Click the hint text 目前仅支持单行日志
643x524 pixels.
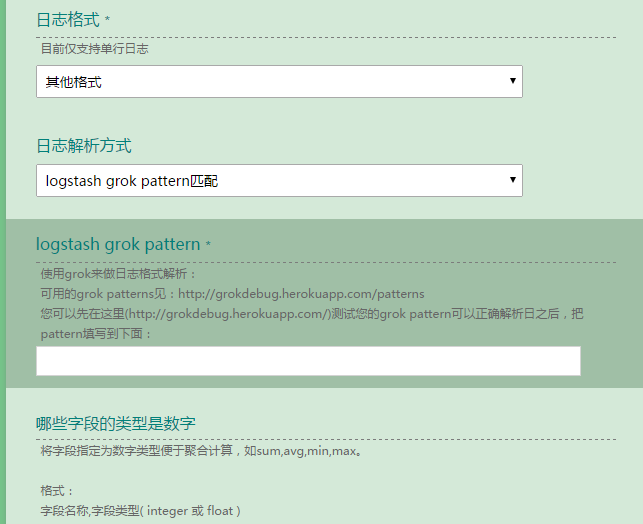click(x=94, y=48)
